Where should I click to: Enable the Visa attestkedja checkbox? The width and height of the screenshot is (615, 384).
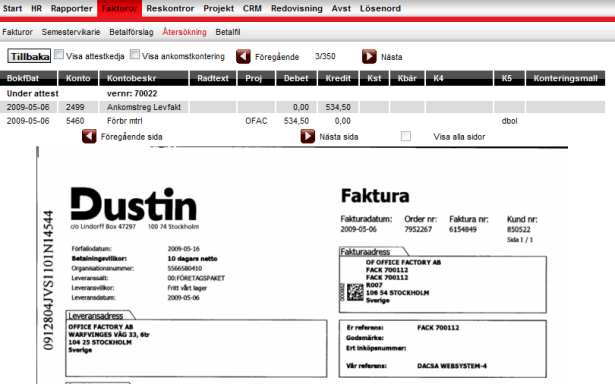coord(59,55)
